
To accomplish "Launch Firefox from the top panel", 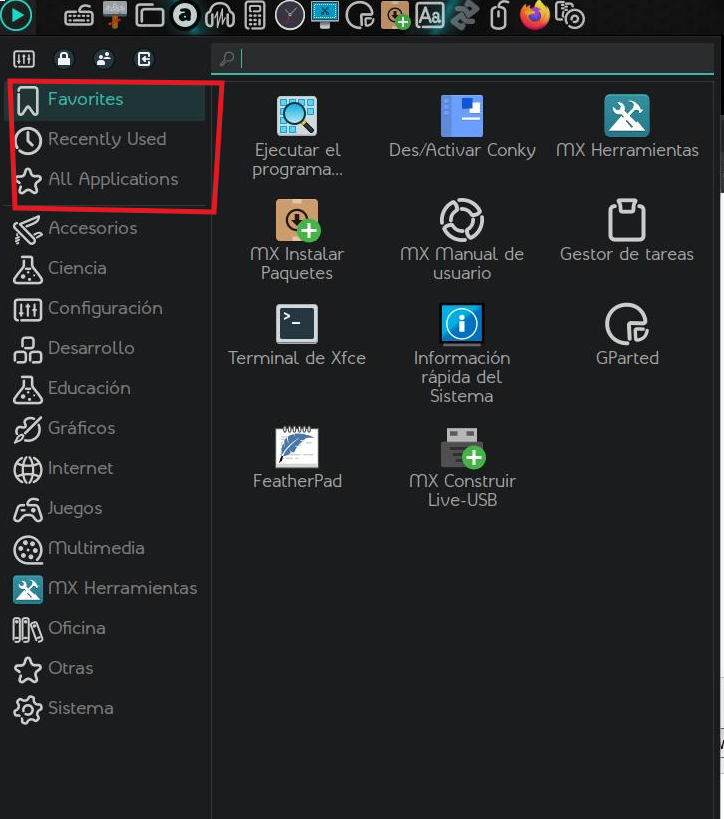I will (535, 15).
